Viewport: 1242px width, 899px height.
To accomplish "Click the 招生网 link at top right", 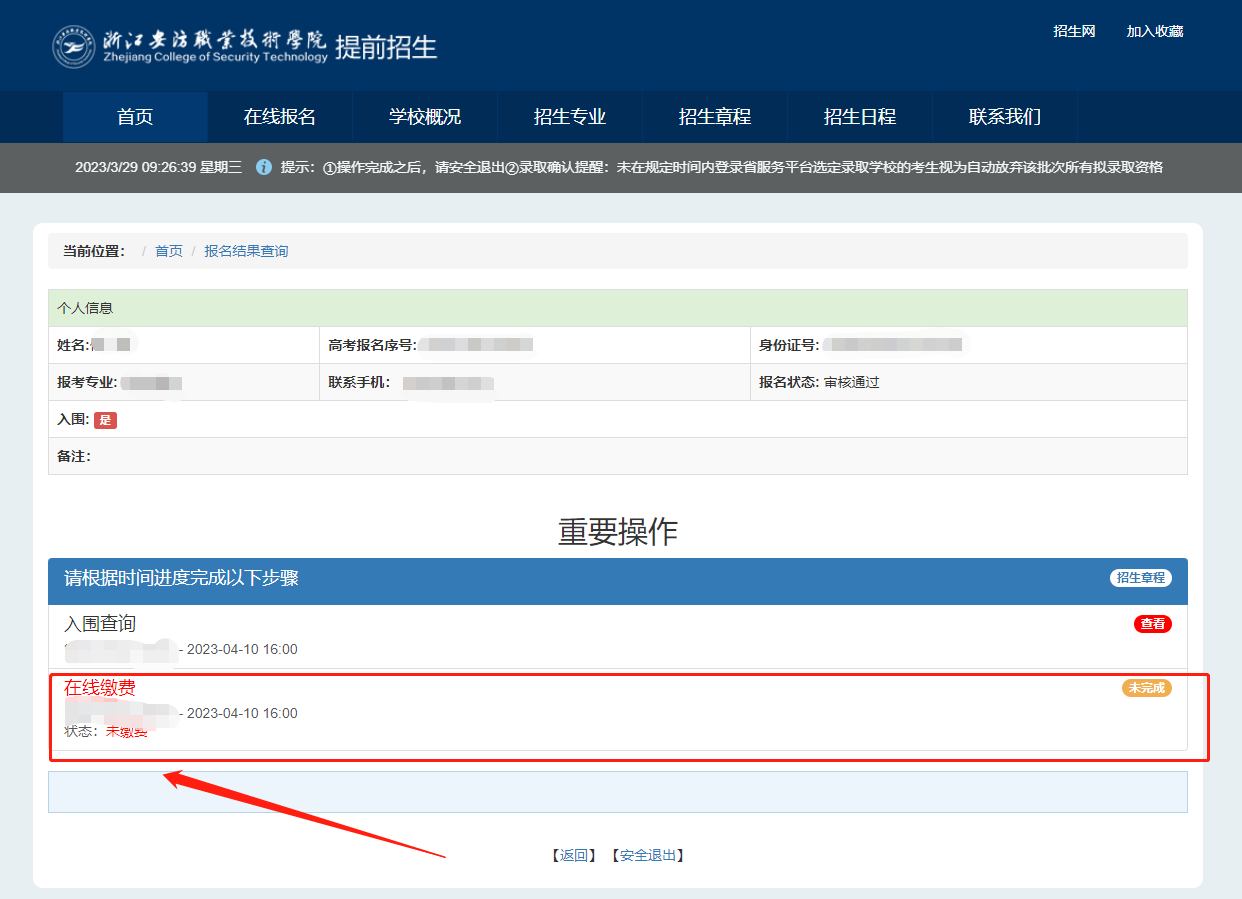I will [1074, 32].
